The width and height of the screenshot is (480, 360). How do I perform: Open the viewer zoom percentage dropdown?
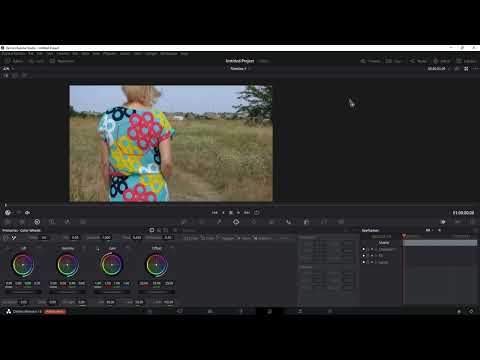pos(8,68)
